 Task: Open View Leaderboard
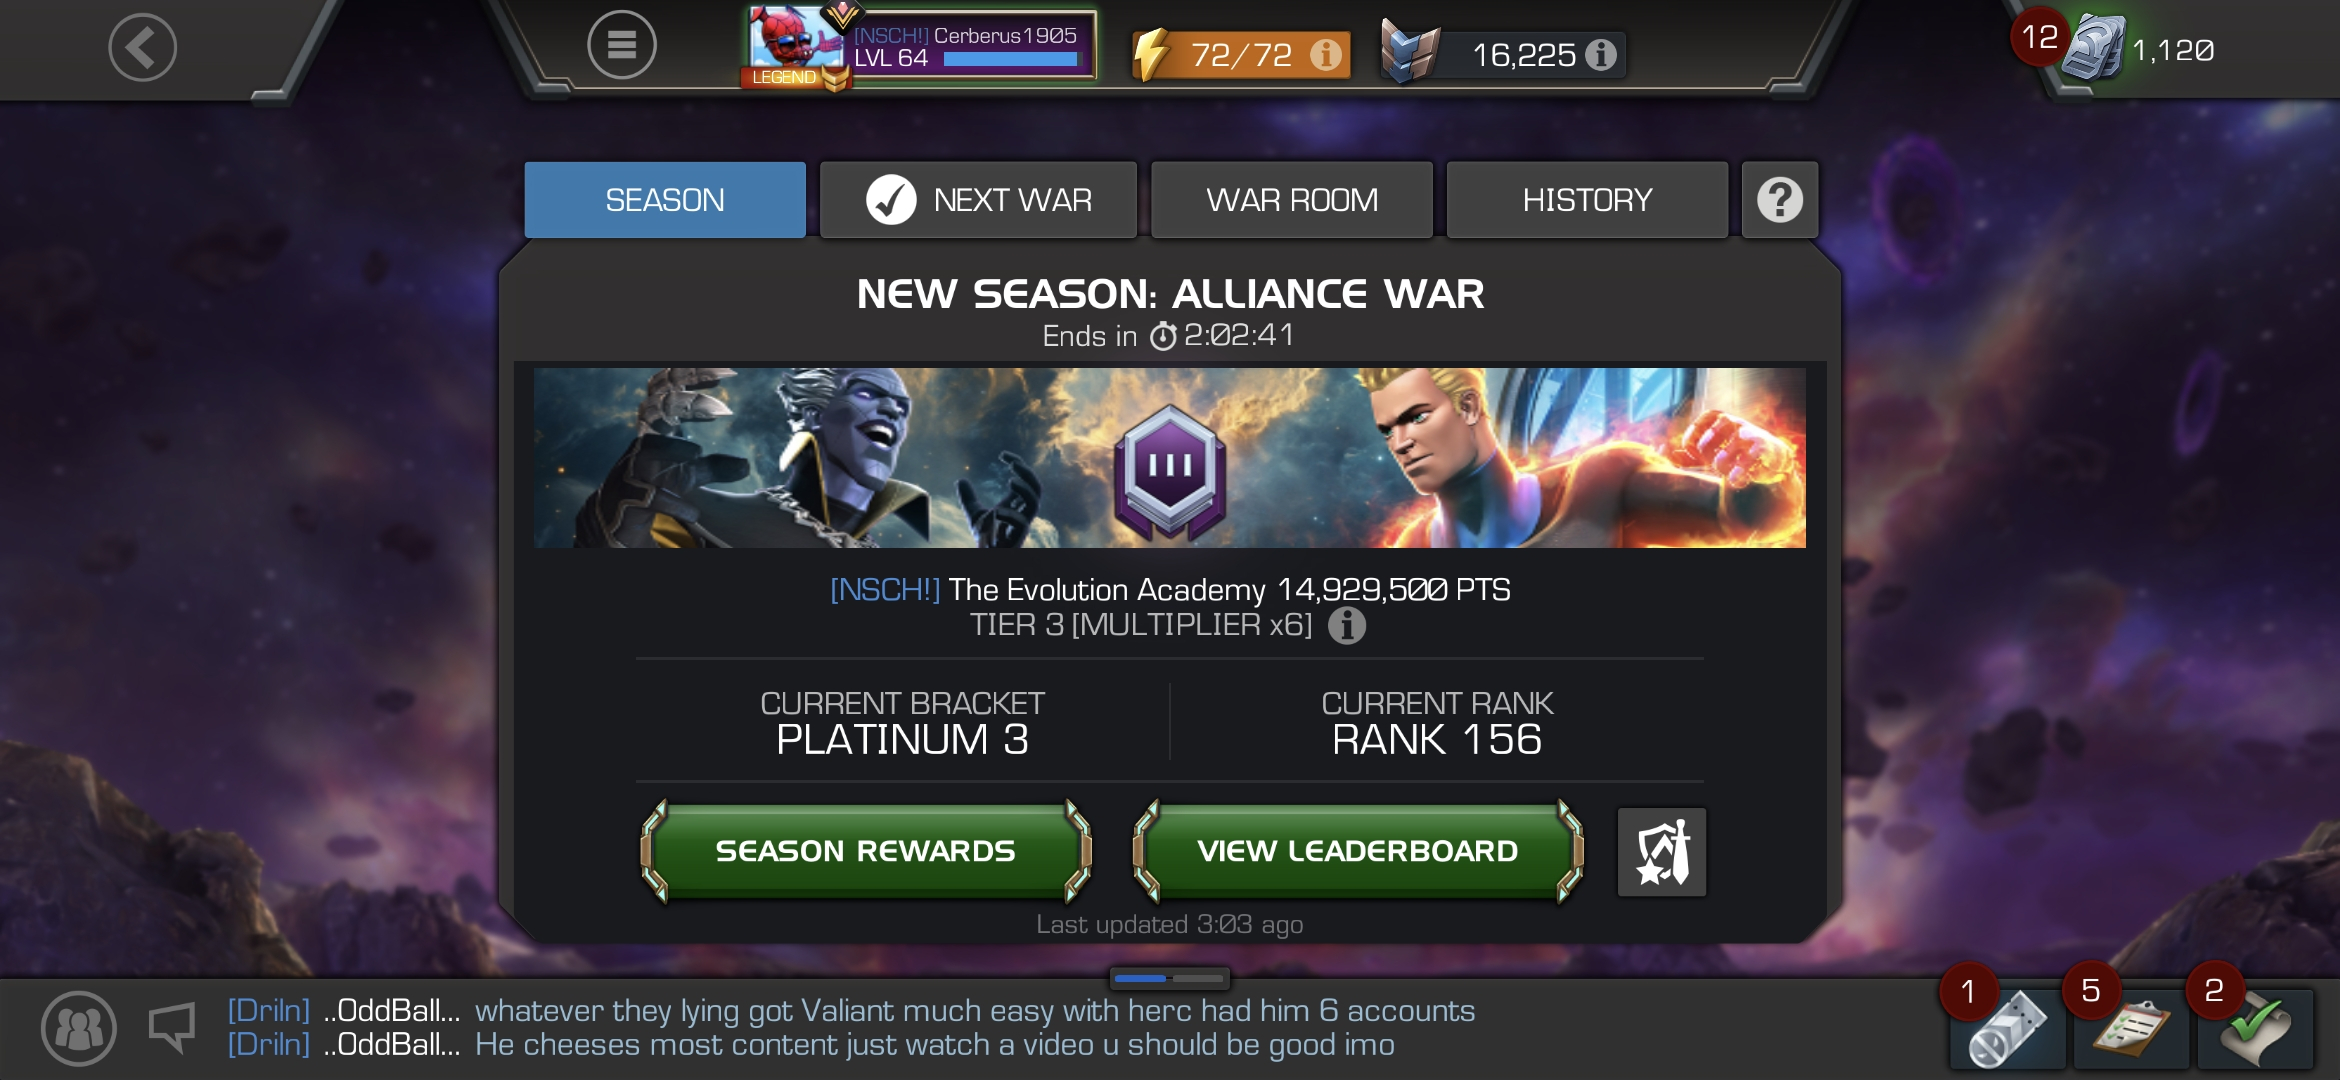coord(1358,851)
